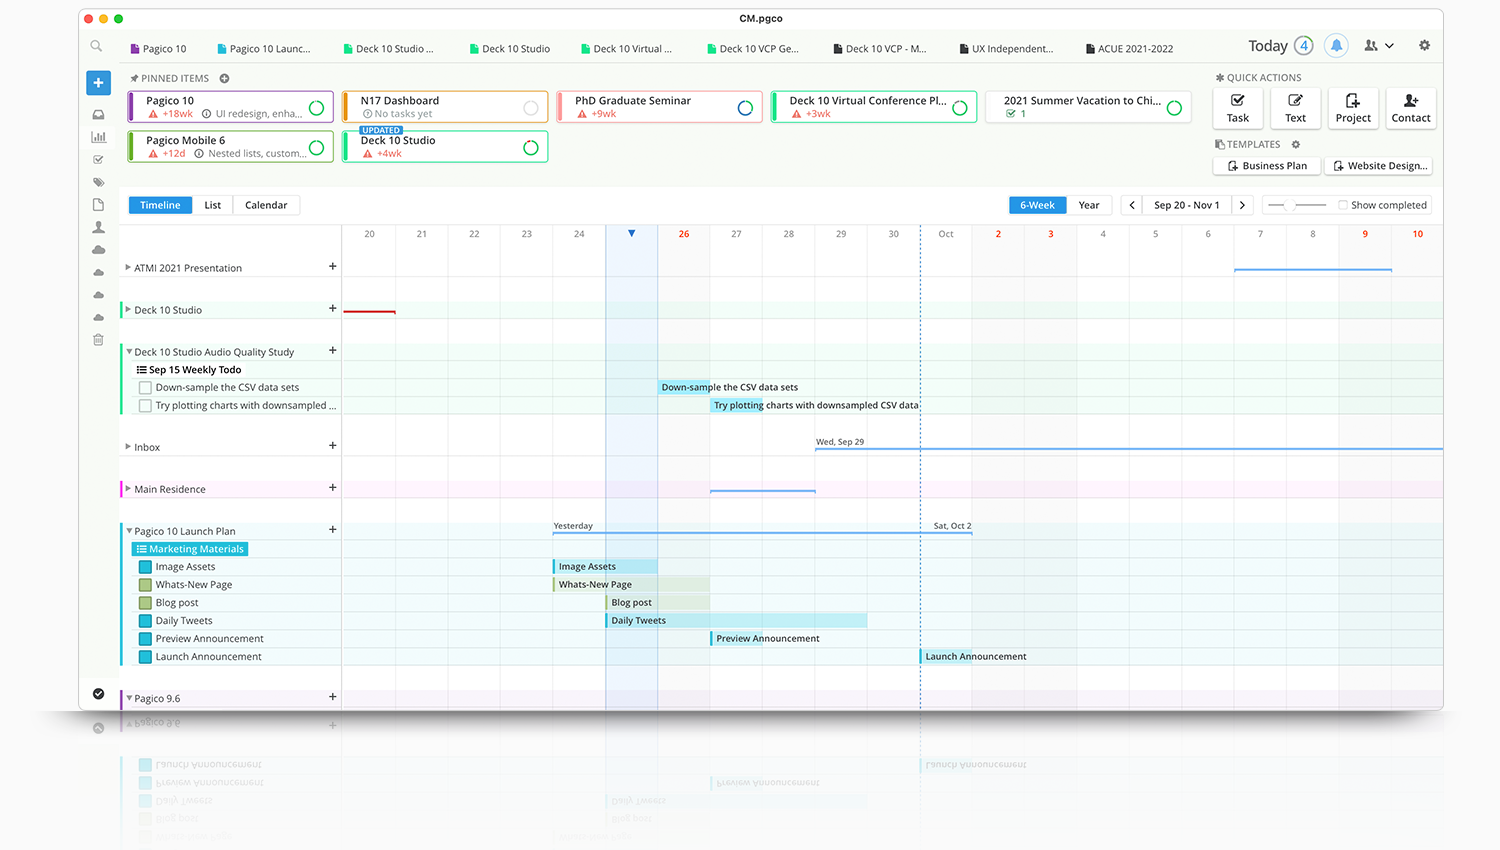The image size is (1500, 850).
Task: Open the ACUE 2021-2022 tab
Action: point(1129,48)
